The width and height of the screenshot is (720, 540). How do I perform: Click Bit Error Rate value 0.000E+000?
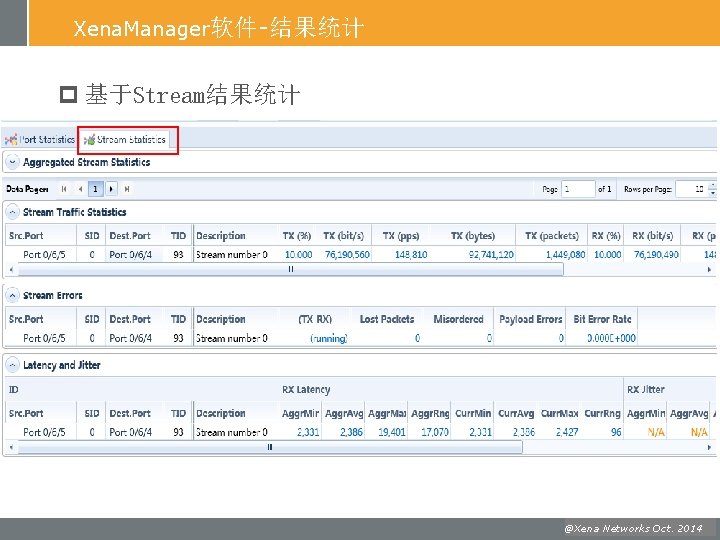[x=611, y=338]
